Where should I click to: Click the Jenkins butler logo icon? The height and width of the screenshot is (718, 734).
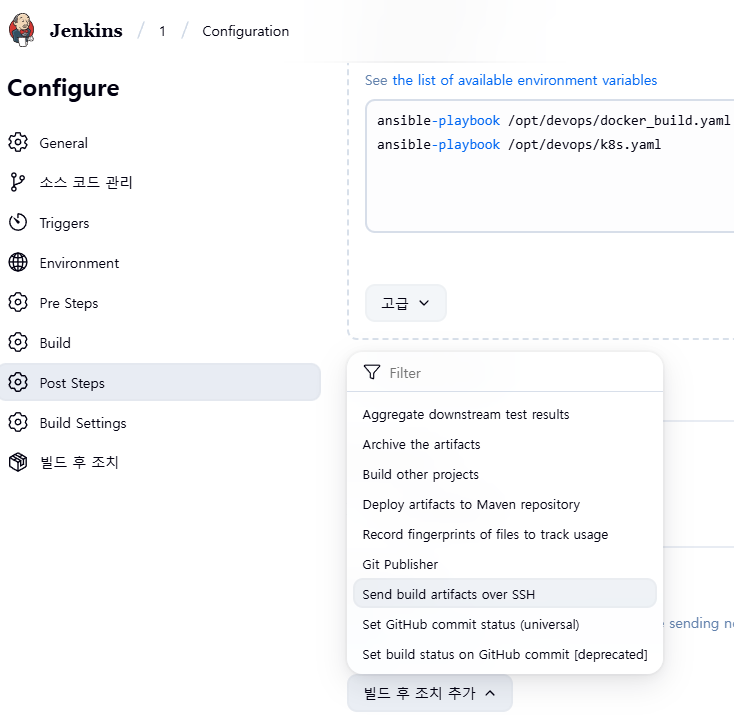pos(22,30)
